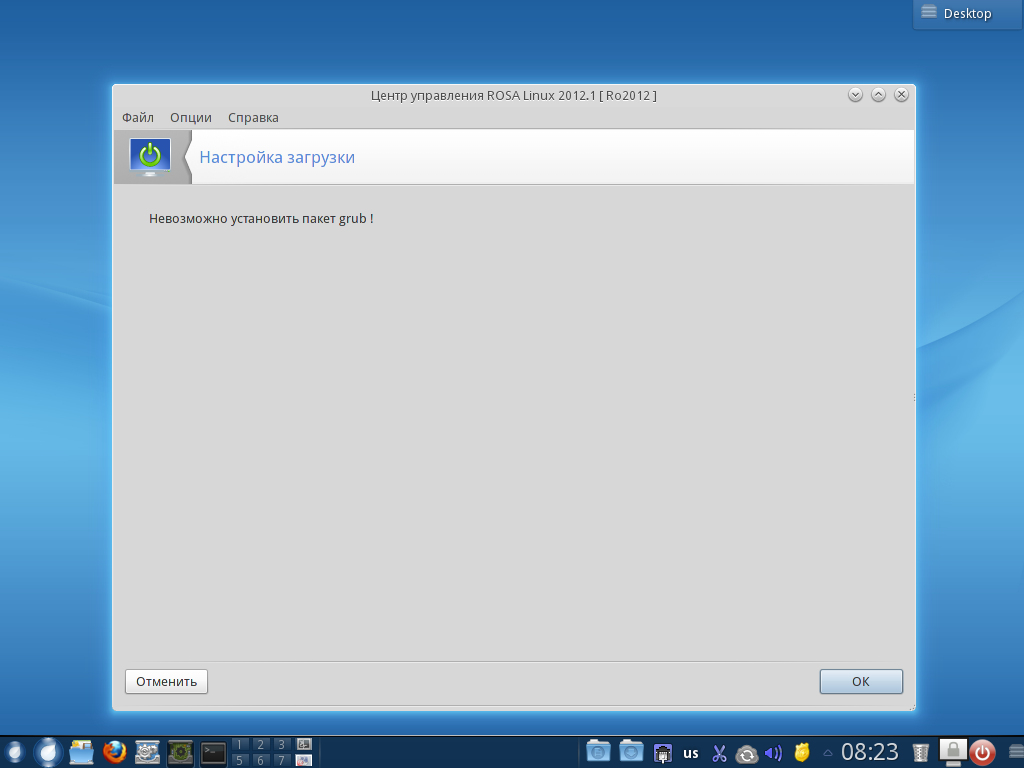1024x768 pixels.
Task: Open the Desktop toolbox at top right
Action: point(967,14)
